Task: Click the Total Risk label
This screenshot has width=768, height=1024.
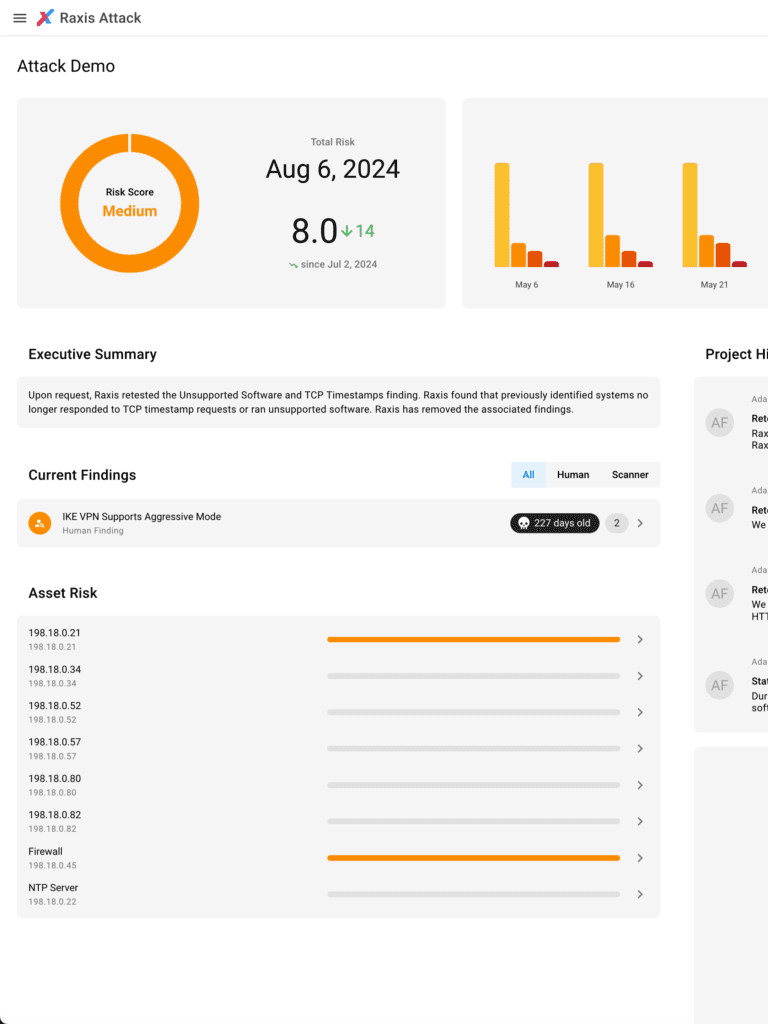Action: tap(332, 142)
